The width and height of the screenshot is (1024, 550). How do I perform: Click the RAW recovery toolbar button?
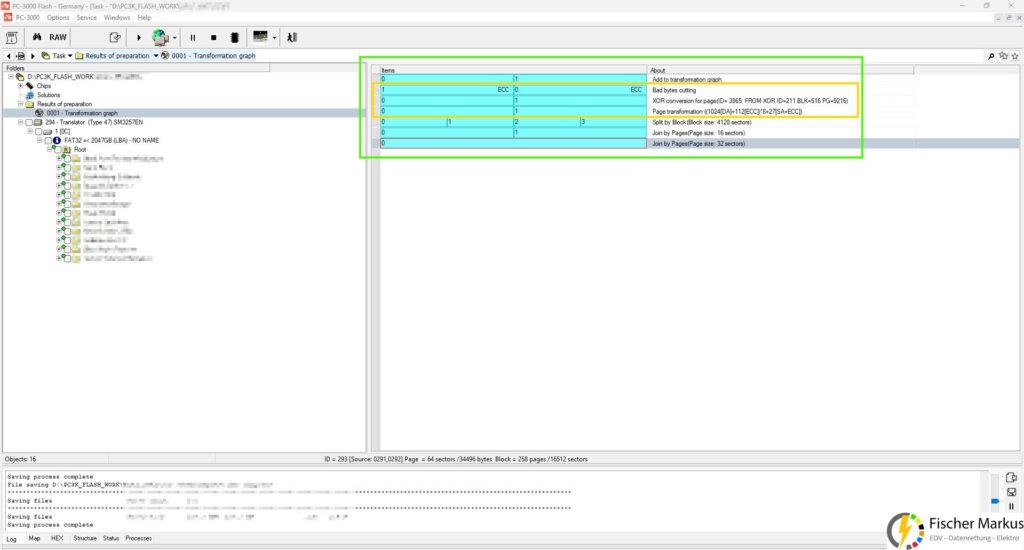click(x=58, y=37)
